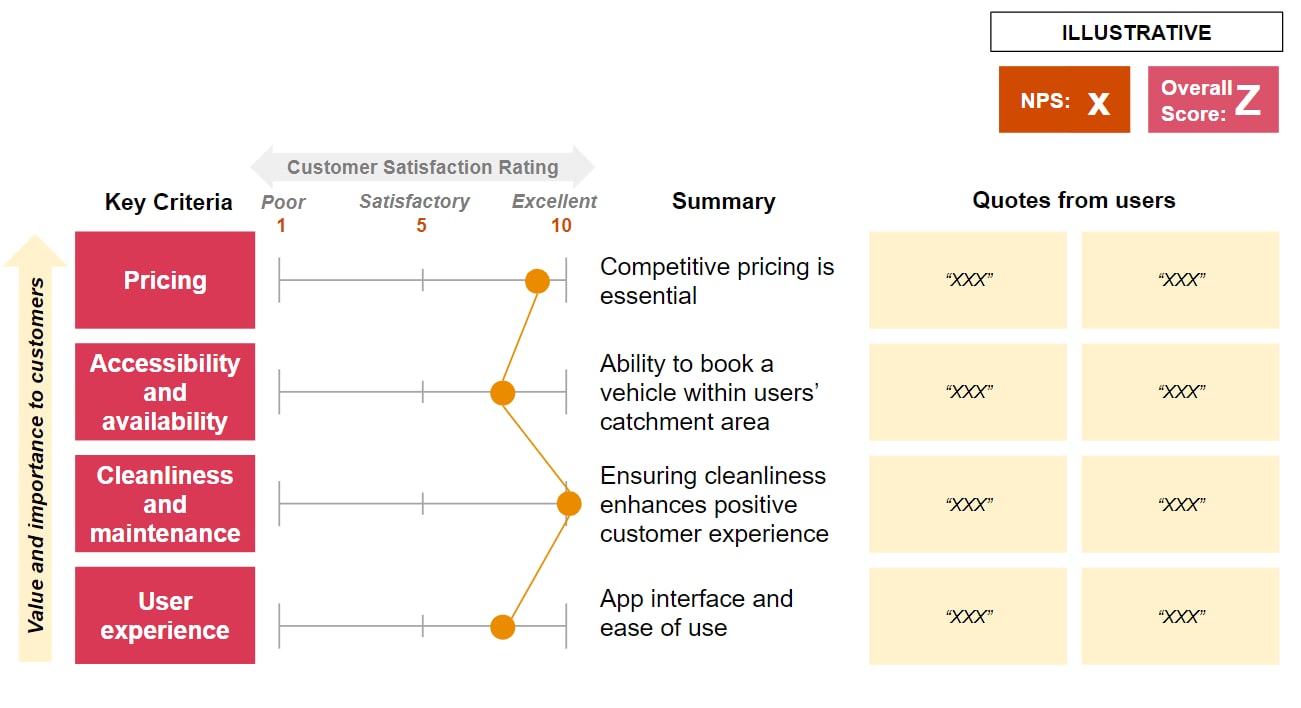
Task: Click the 'Quotes from users' heading
Action: (x=1073, y=200)
